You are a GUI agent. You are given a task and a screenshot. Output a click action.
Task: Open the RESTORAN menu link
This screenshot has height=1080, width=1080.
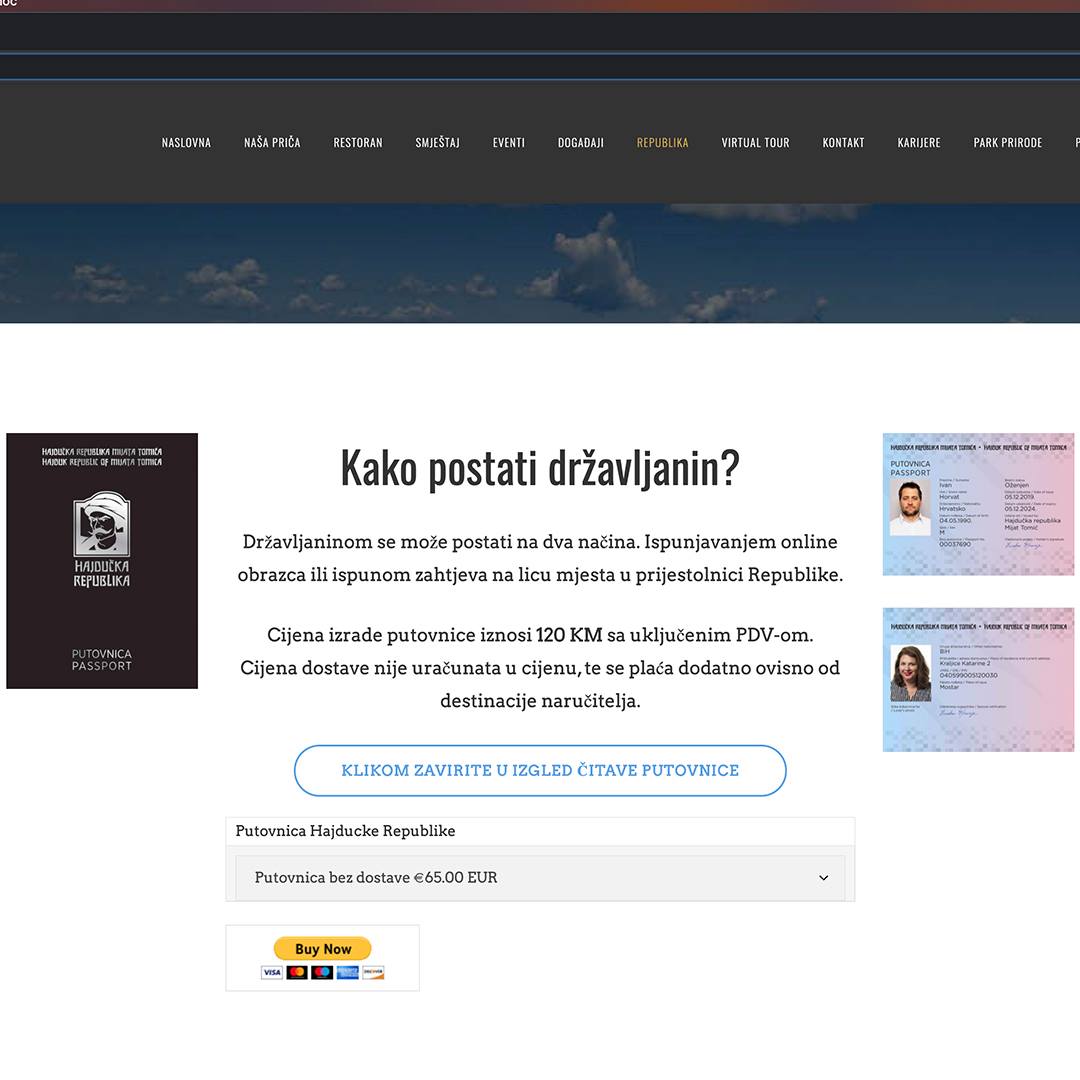(x=357, y=143)
